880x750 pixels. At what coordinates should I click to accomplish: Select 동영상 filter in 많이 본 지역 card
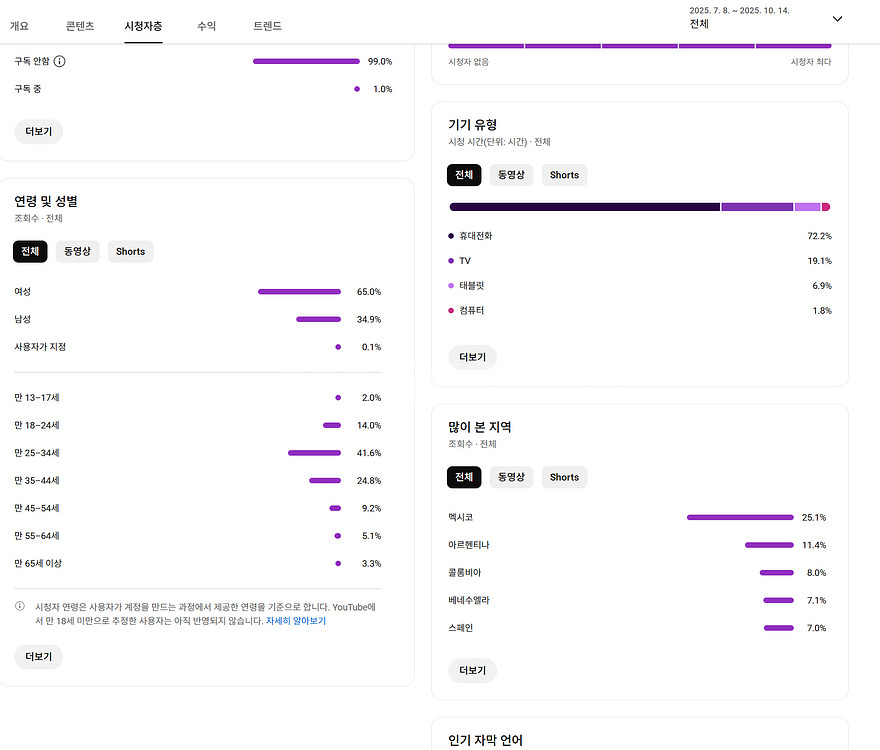pos(511,477)
